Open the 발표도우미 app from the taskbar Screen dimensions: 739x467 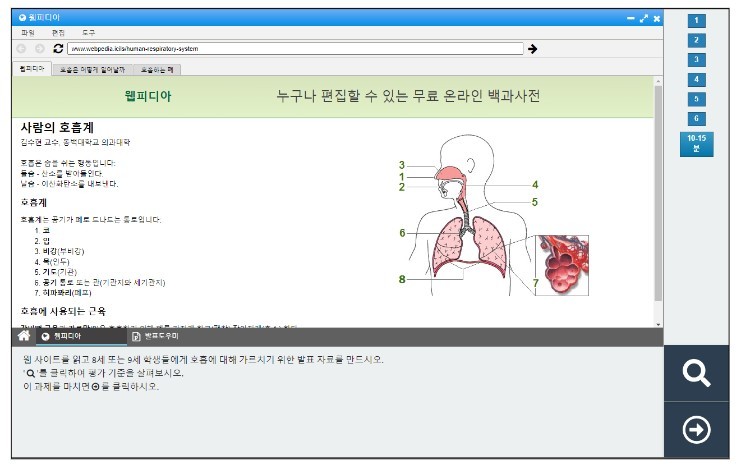click(x=156, y=336)
